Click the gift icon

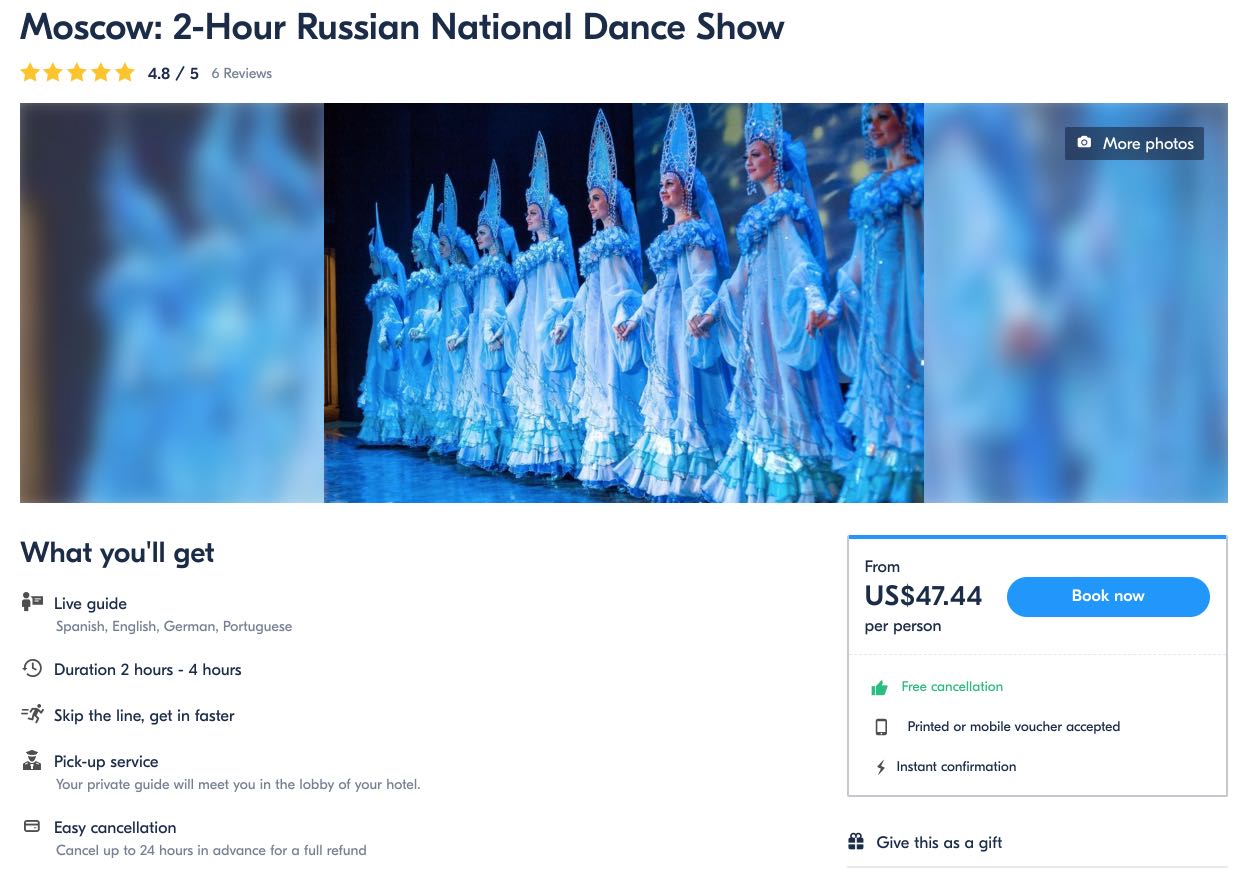click(856, 841)
